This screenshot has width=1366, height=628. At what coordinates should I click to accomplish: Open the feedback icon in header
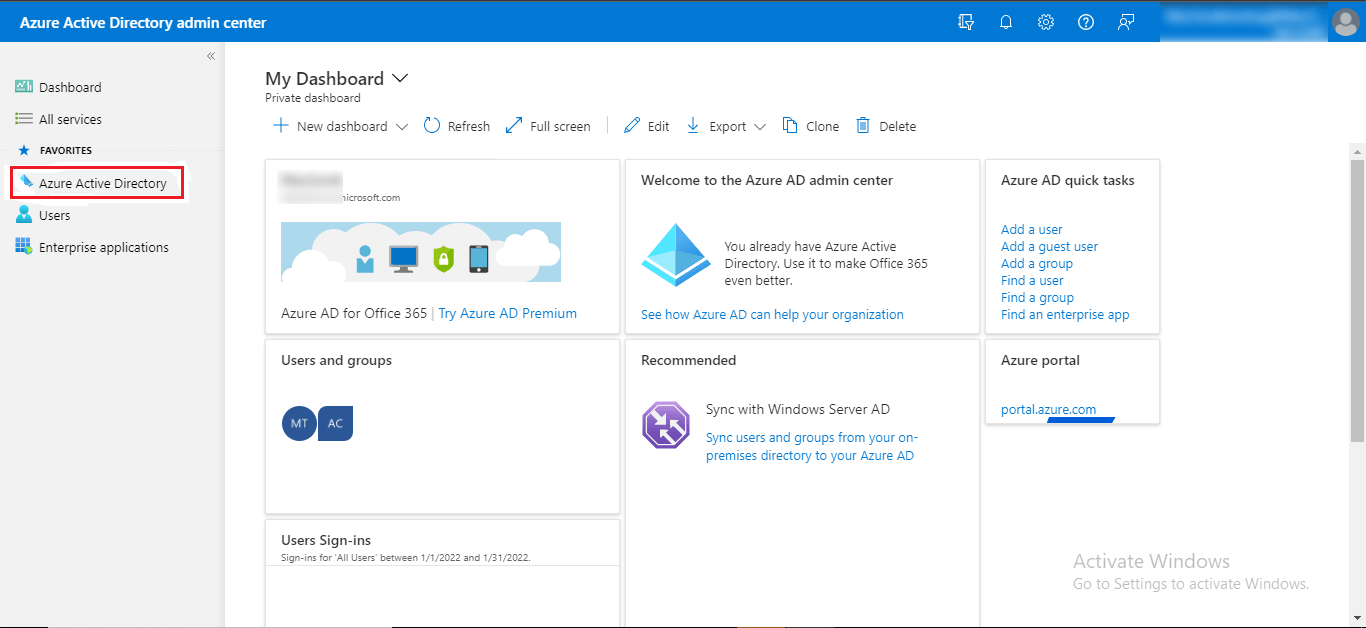(1126, 22)
